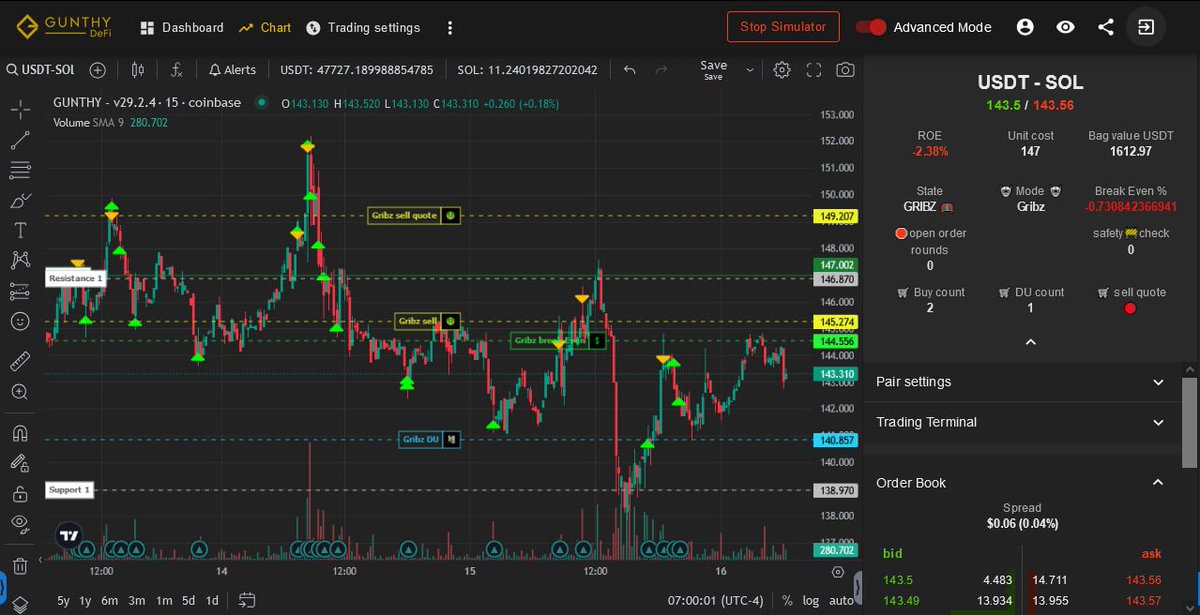
Task: Click the Stop Simulator button
Action: [783, 27]
